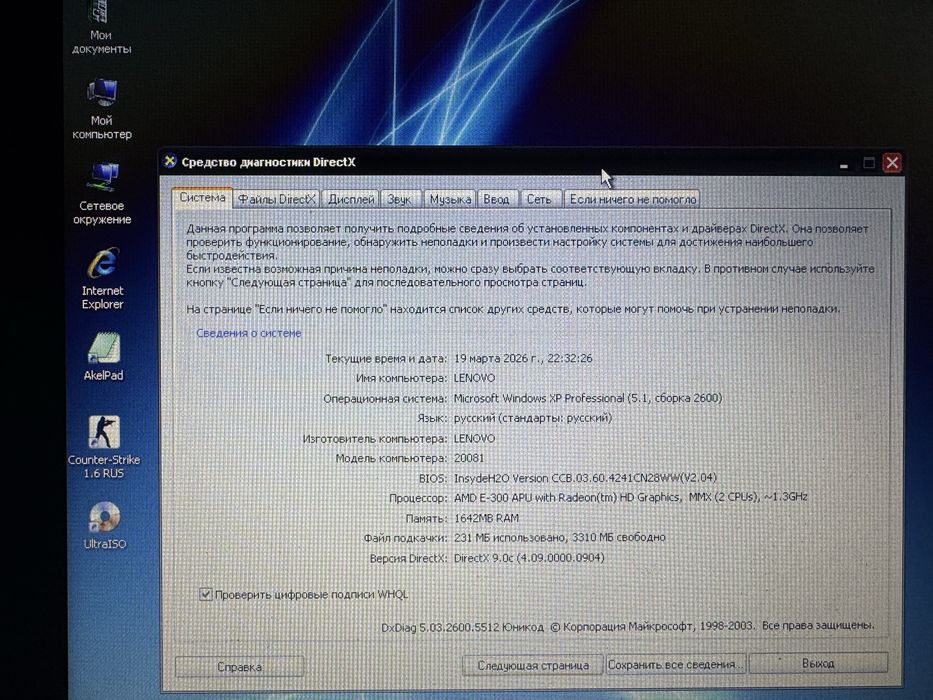Open the Если ничего не помогло tab
Image resolution: width=933 pixels, height=700 pixels.
tap(633, 199)
